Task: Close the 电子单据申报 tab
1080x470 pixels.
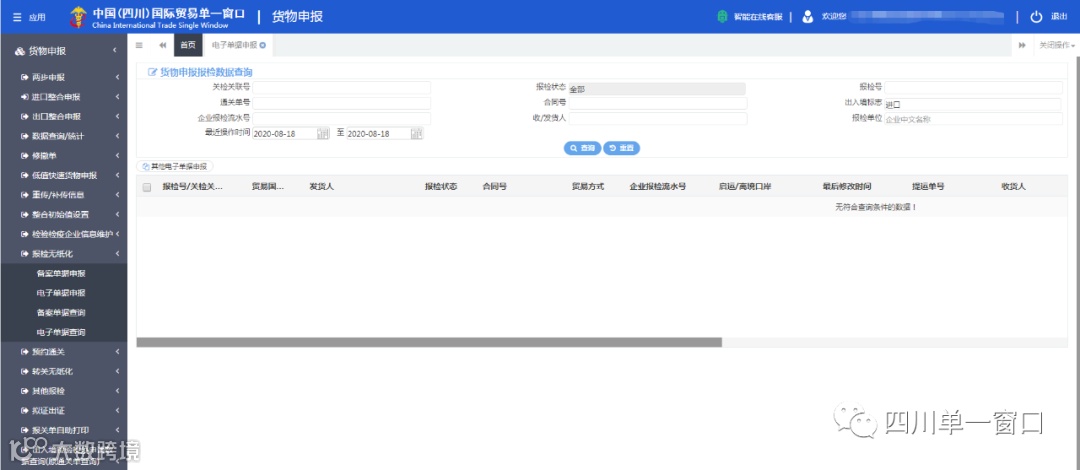Action: [262, 45]
